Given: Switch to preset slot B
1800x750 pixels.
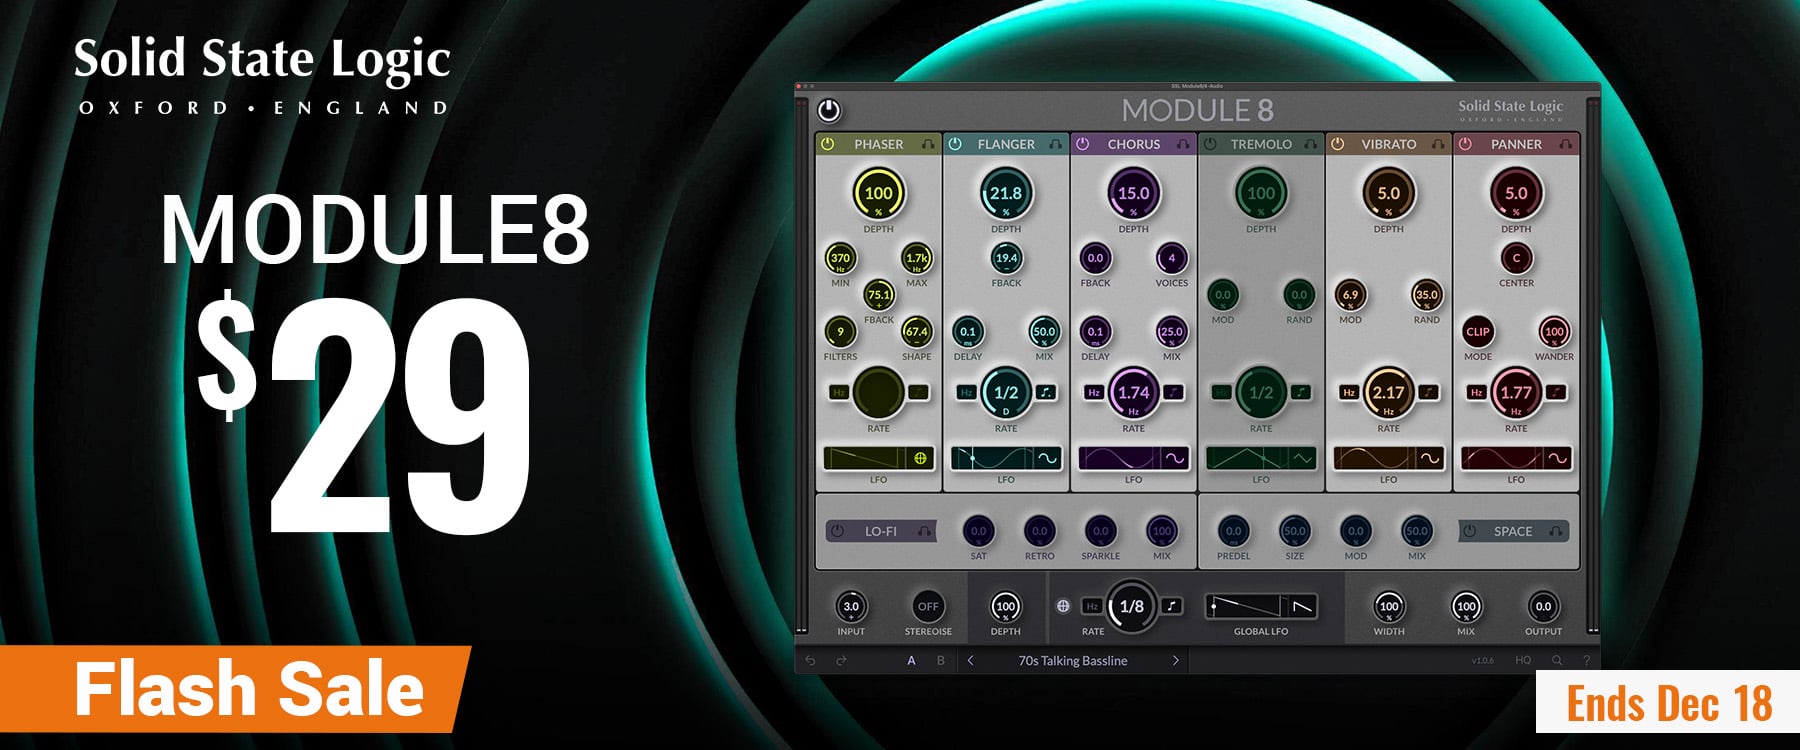Looking at the screenshot, I should click(x=940, y=661).
